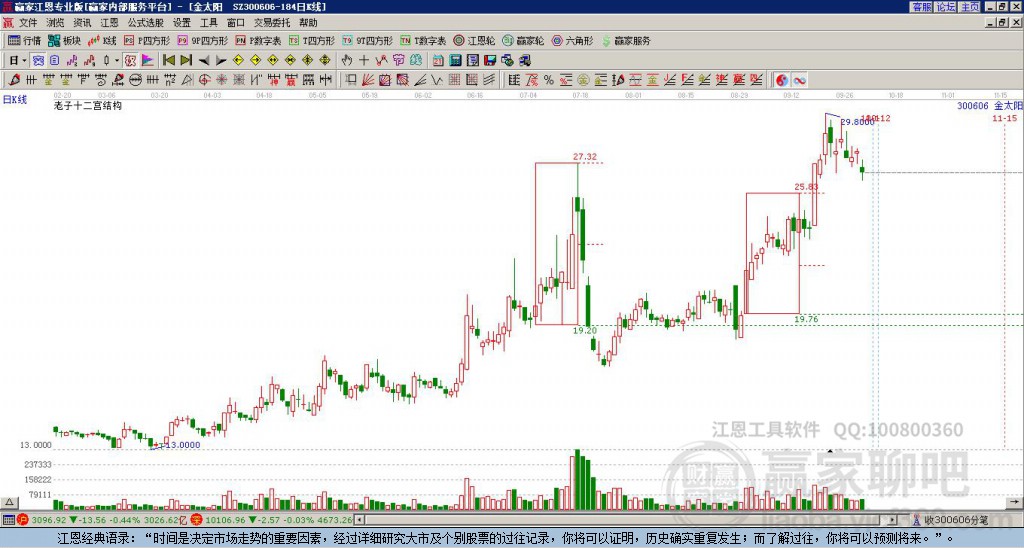1024x548 pixels.
Task: Open the 帮助 menu
Action: pyautogui.click(x=308, y=23)
